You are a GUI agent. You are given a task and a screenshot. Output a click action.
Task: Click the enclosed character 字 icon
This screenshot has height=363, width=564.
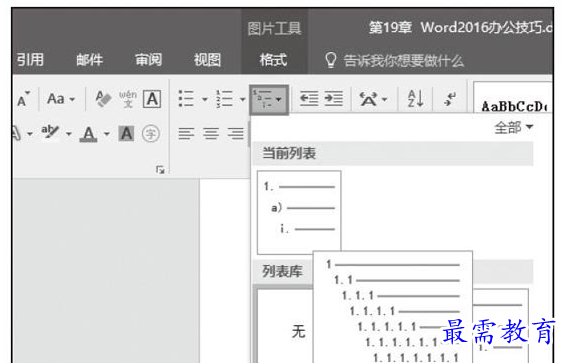(x=151, y=134)
